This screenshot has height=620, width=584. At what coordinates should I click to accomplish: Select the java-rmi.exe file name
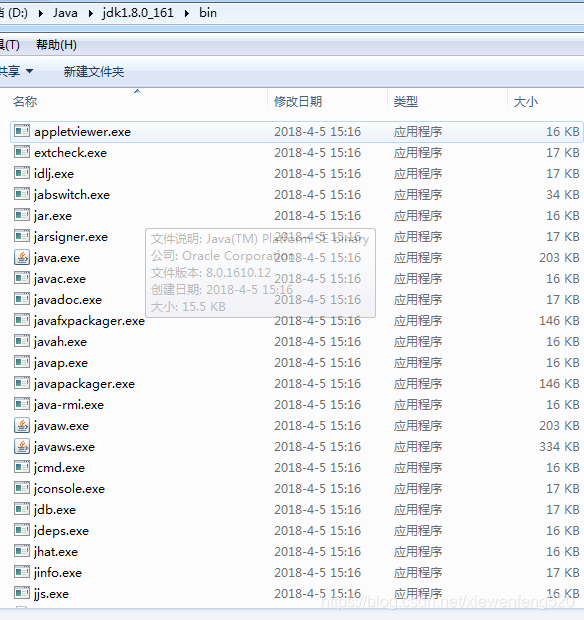[x=69, y=405]
